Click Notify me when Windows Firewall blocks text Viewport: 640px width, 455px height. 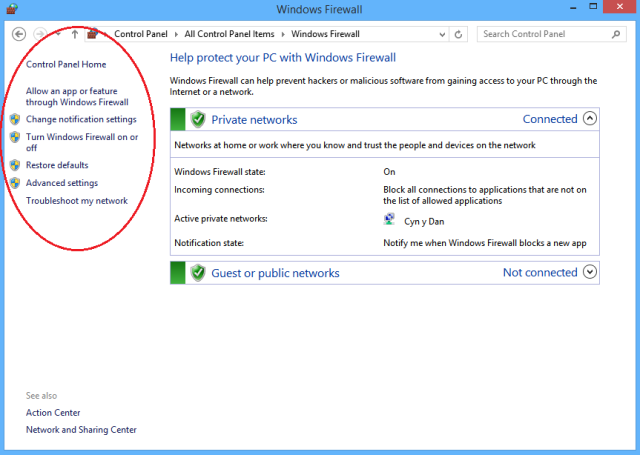click(x=485, y=243)
